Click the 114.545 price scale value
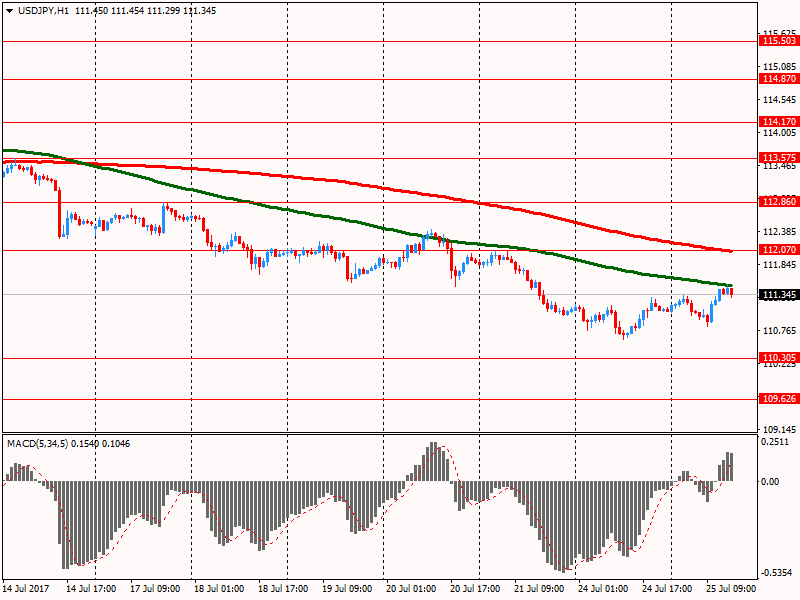Screen dimensions: 800x600 pyautogui.click(x=779, y=99)
